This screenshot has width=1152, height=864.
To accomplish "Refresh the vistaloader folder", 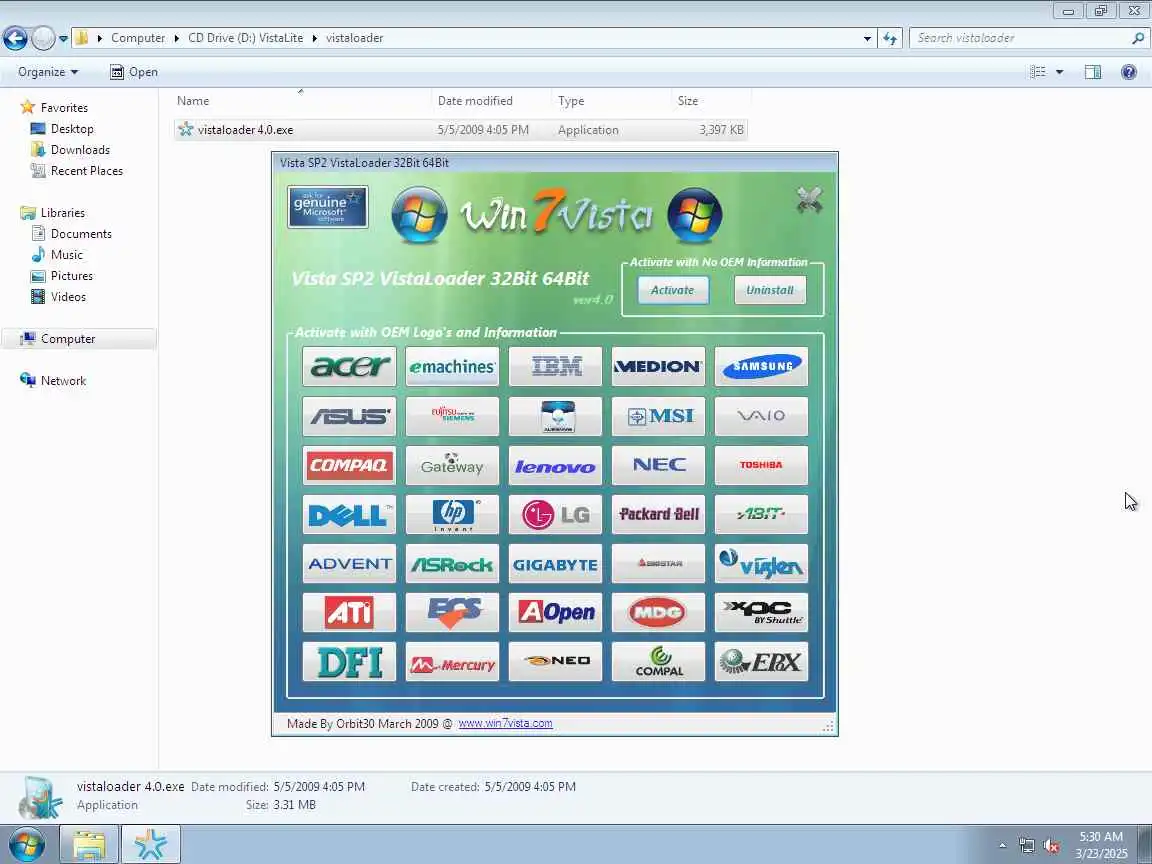I will click(x=890, y=38).
